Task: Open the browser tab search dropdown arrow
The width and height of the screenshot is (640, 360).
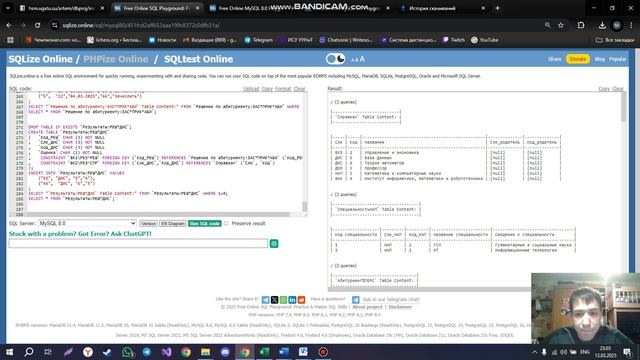Action: pos(8,8)
